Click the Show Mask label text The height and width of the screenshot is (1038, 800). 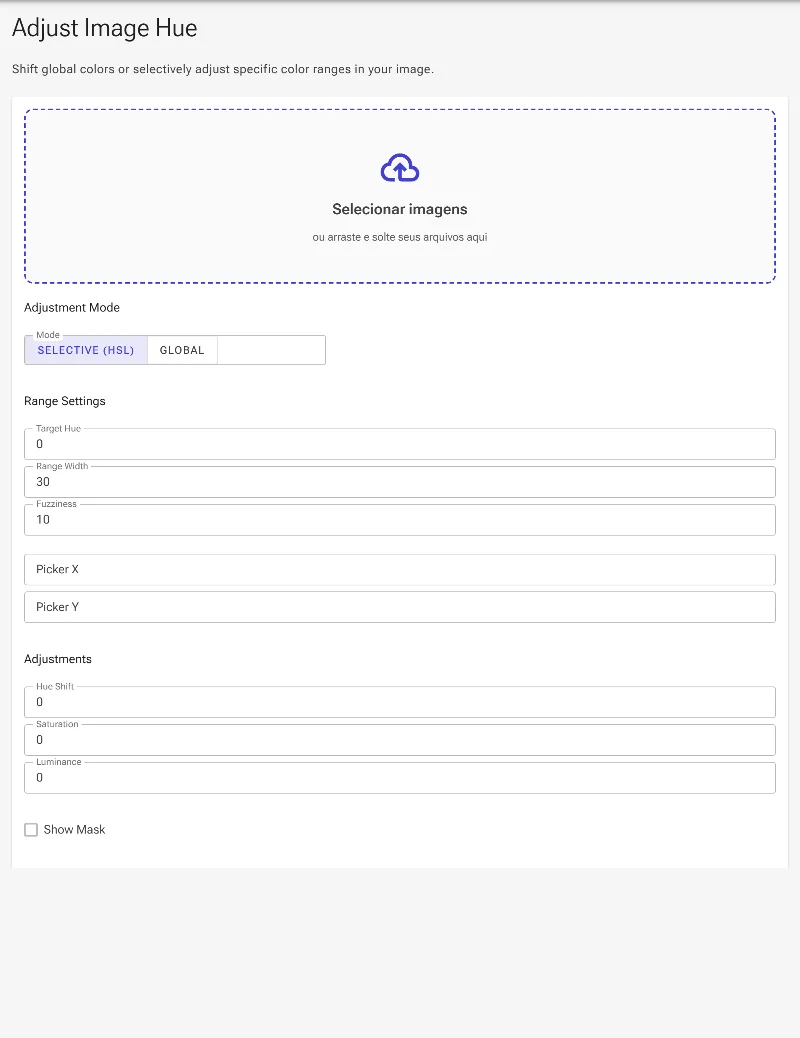tap(74, 829)
